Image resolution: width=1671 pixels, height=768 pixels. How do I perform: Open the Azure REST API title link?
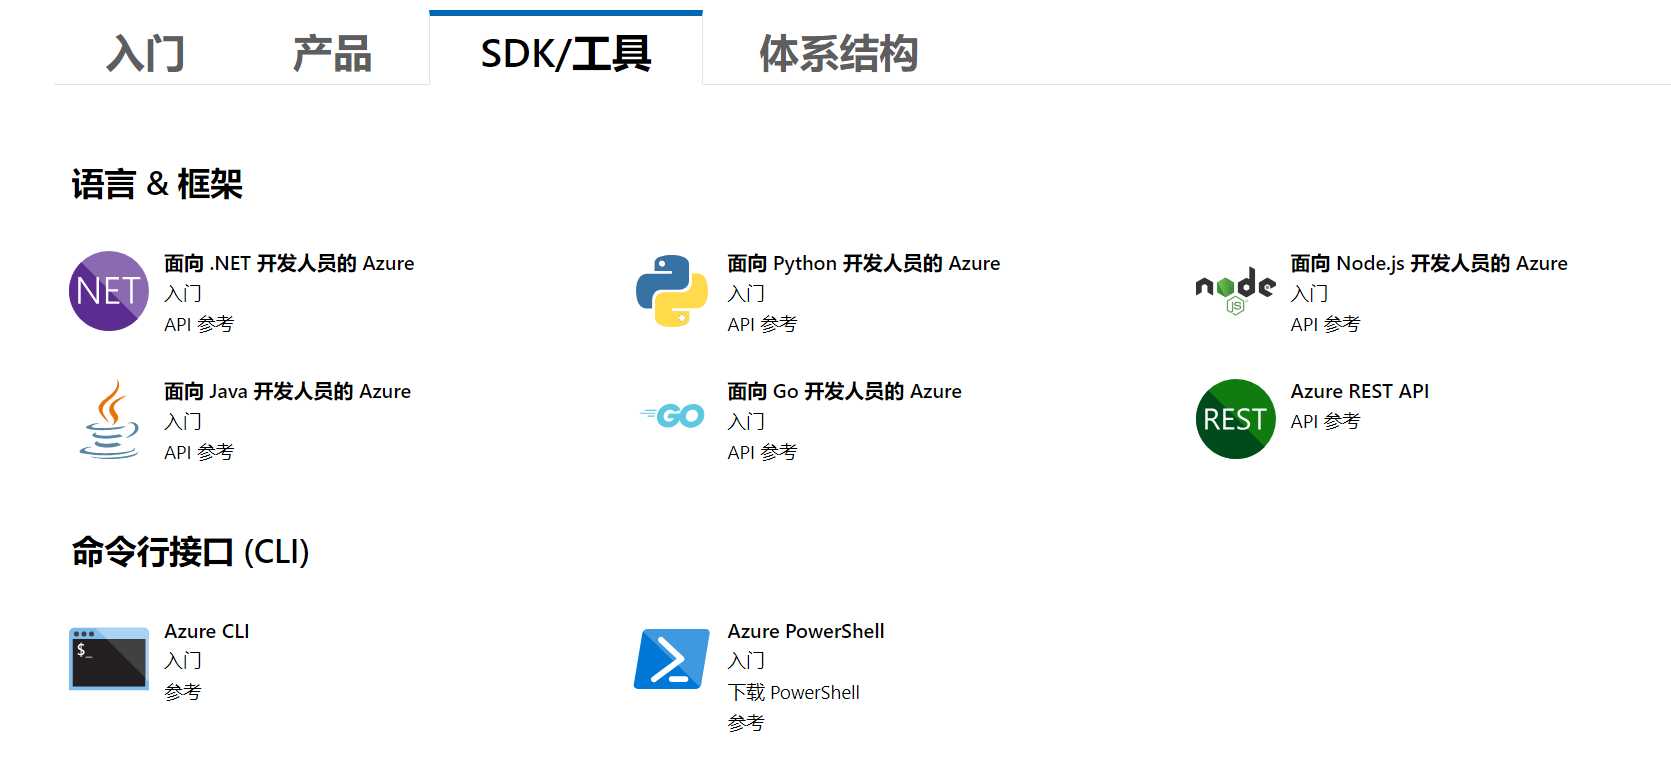[1360, 391]
